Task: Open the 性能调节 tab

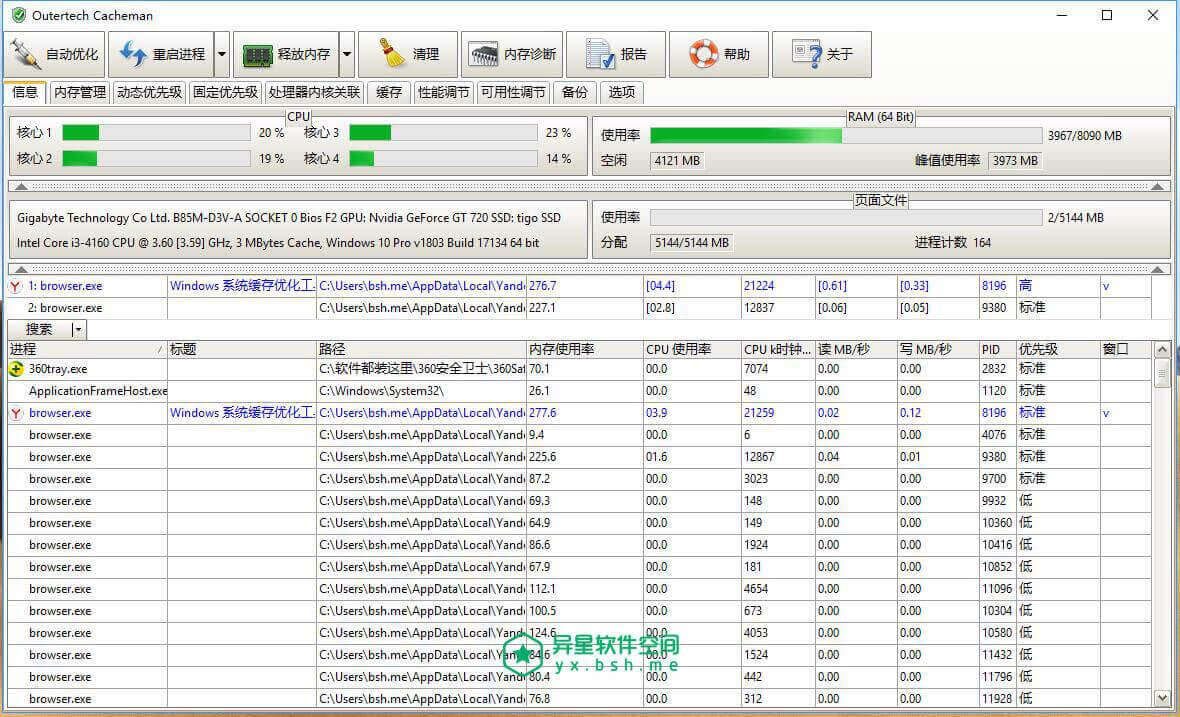Action: pyautogui.click(x=443, y=93)
